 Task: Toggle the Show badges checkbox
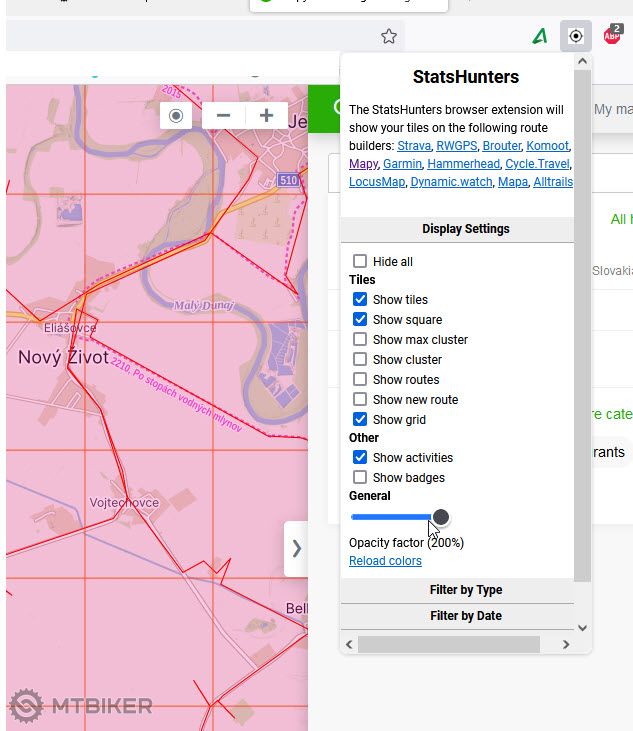(x=360, y=477)
